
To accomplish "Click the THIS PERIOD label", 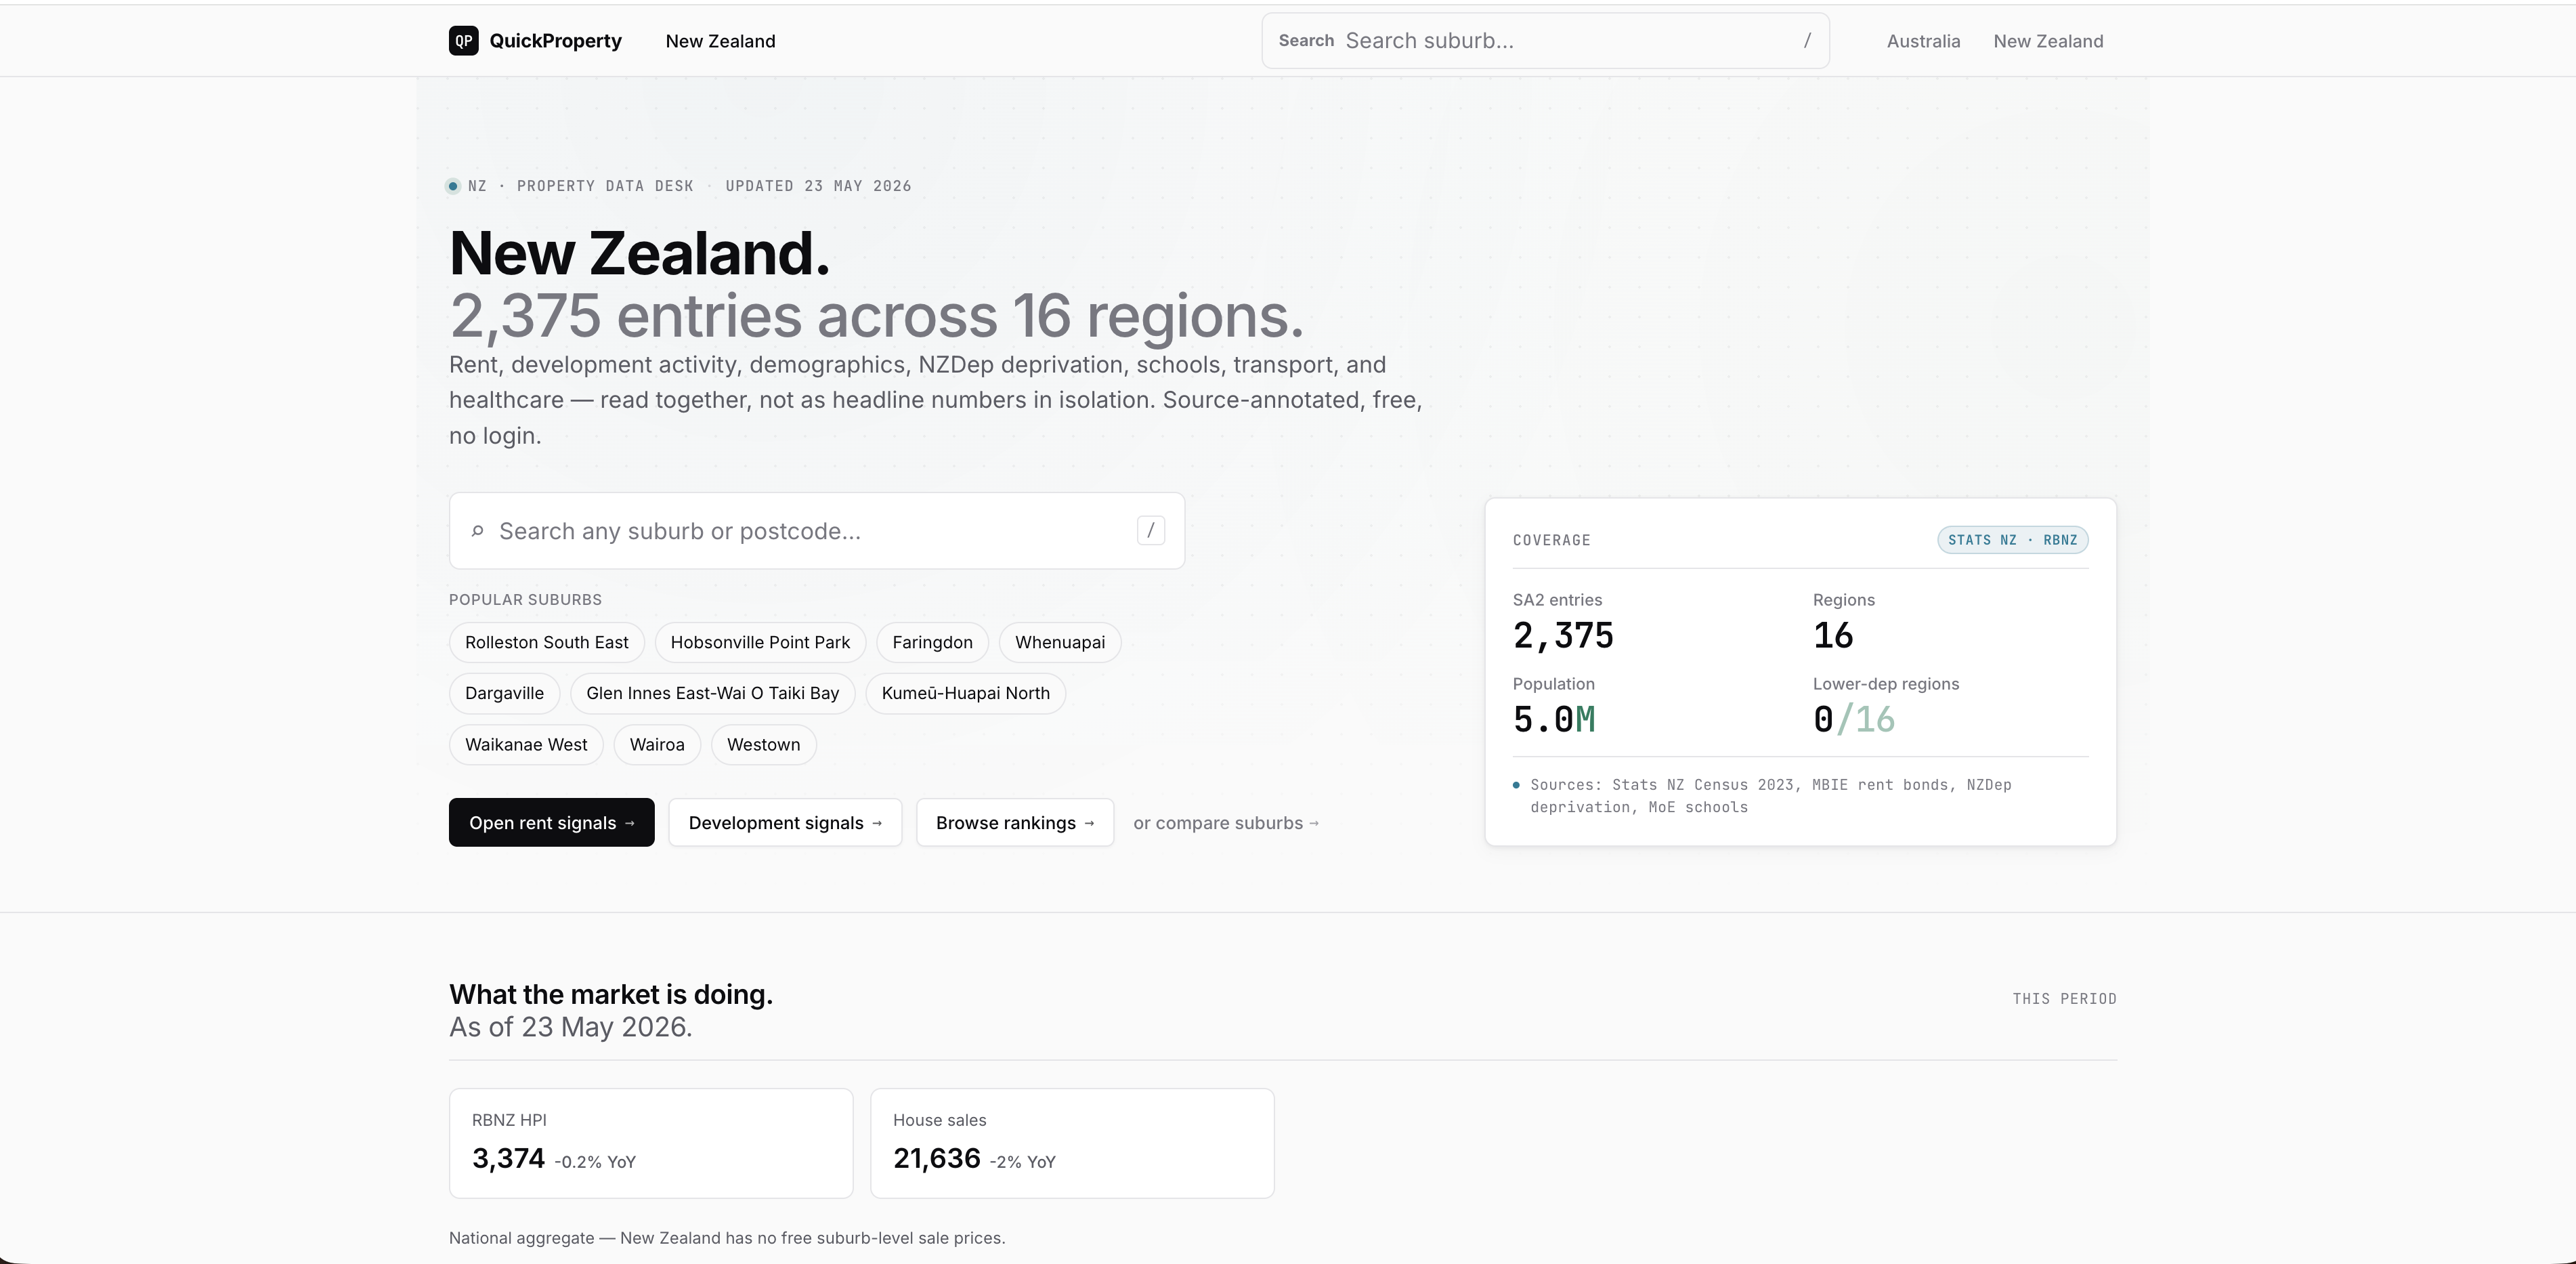I will pyautogui.click(x=2064, y=999).
